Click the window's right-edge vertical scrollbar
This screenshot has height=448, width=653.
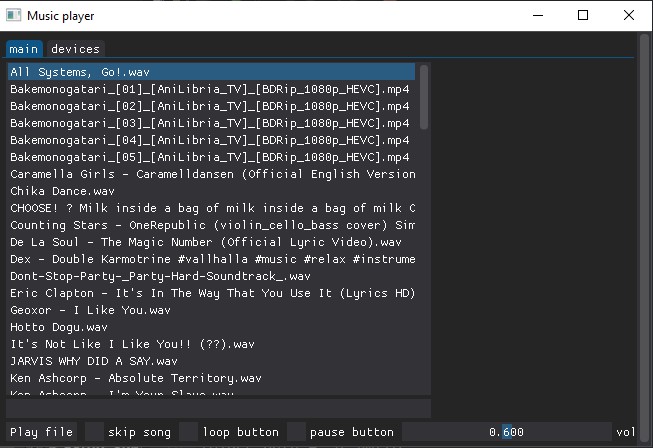tap(644, 237)
